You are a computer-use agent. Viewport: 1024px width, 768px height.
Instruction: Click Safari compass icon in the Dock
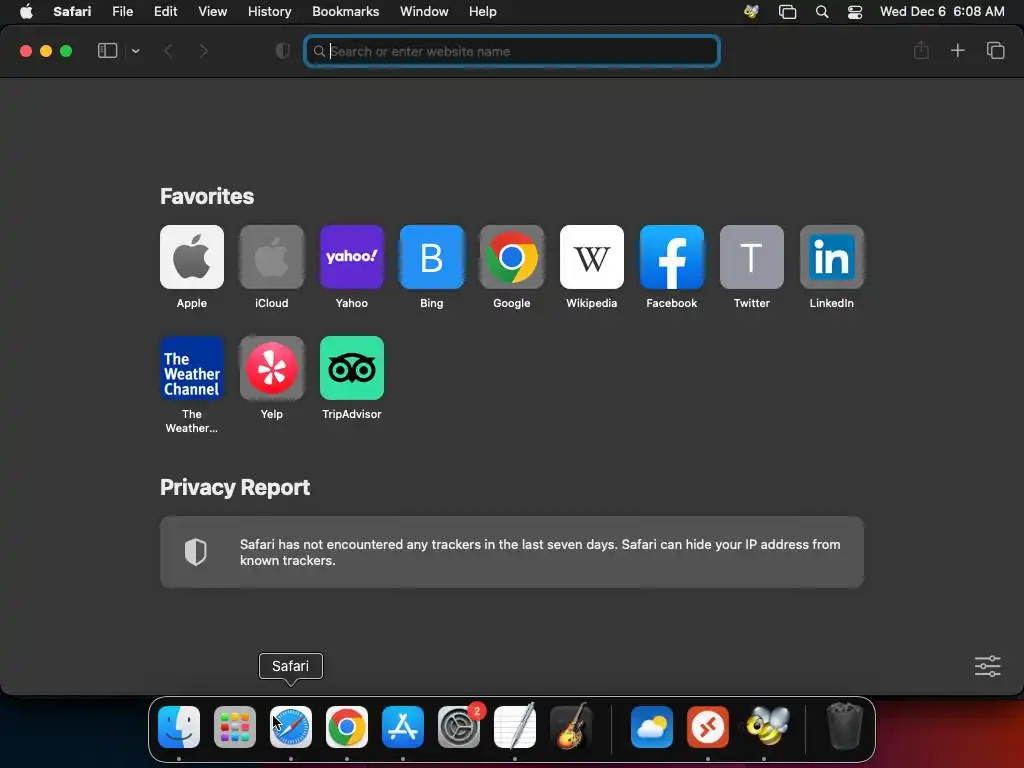(291, 727)
